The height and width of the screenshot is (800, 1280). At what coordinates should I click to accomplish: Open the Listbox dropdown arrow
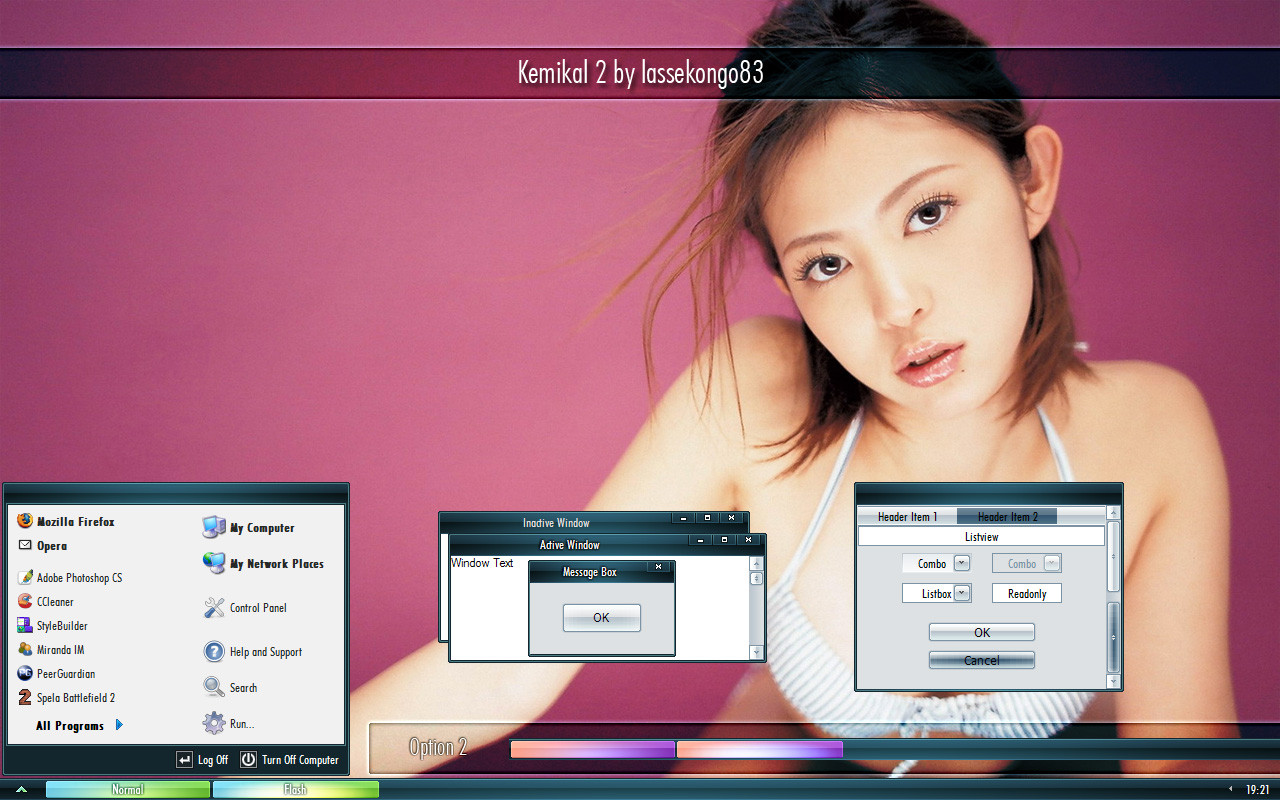pos(962,593)
